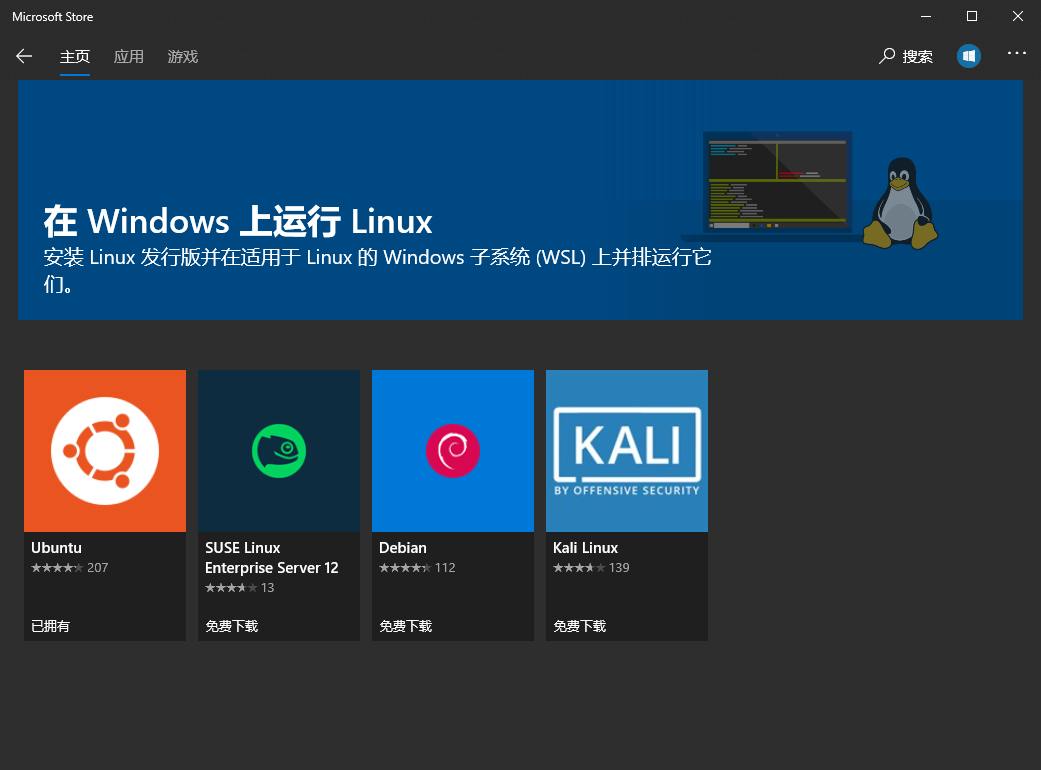Click the SUSE Linux rating showing 13
Viewport: 1041px width, 770px height.
pos(241,589)
